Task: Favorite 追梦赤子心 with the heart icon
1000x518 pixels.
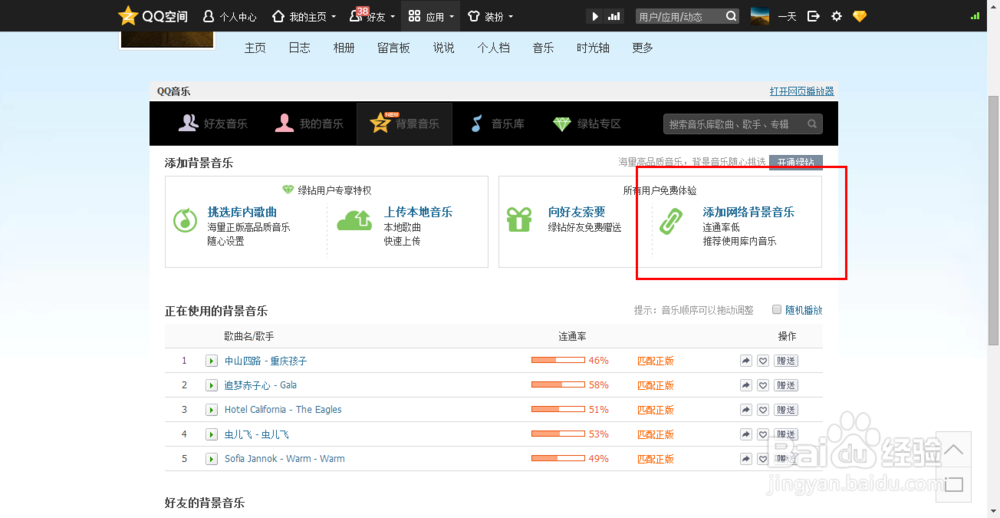Action: pyautogui.click(x=763, y=385)
